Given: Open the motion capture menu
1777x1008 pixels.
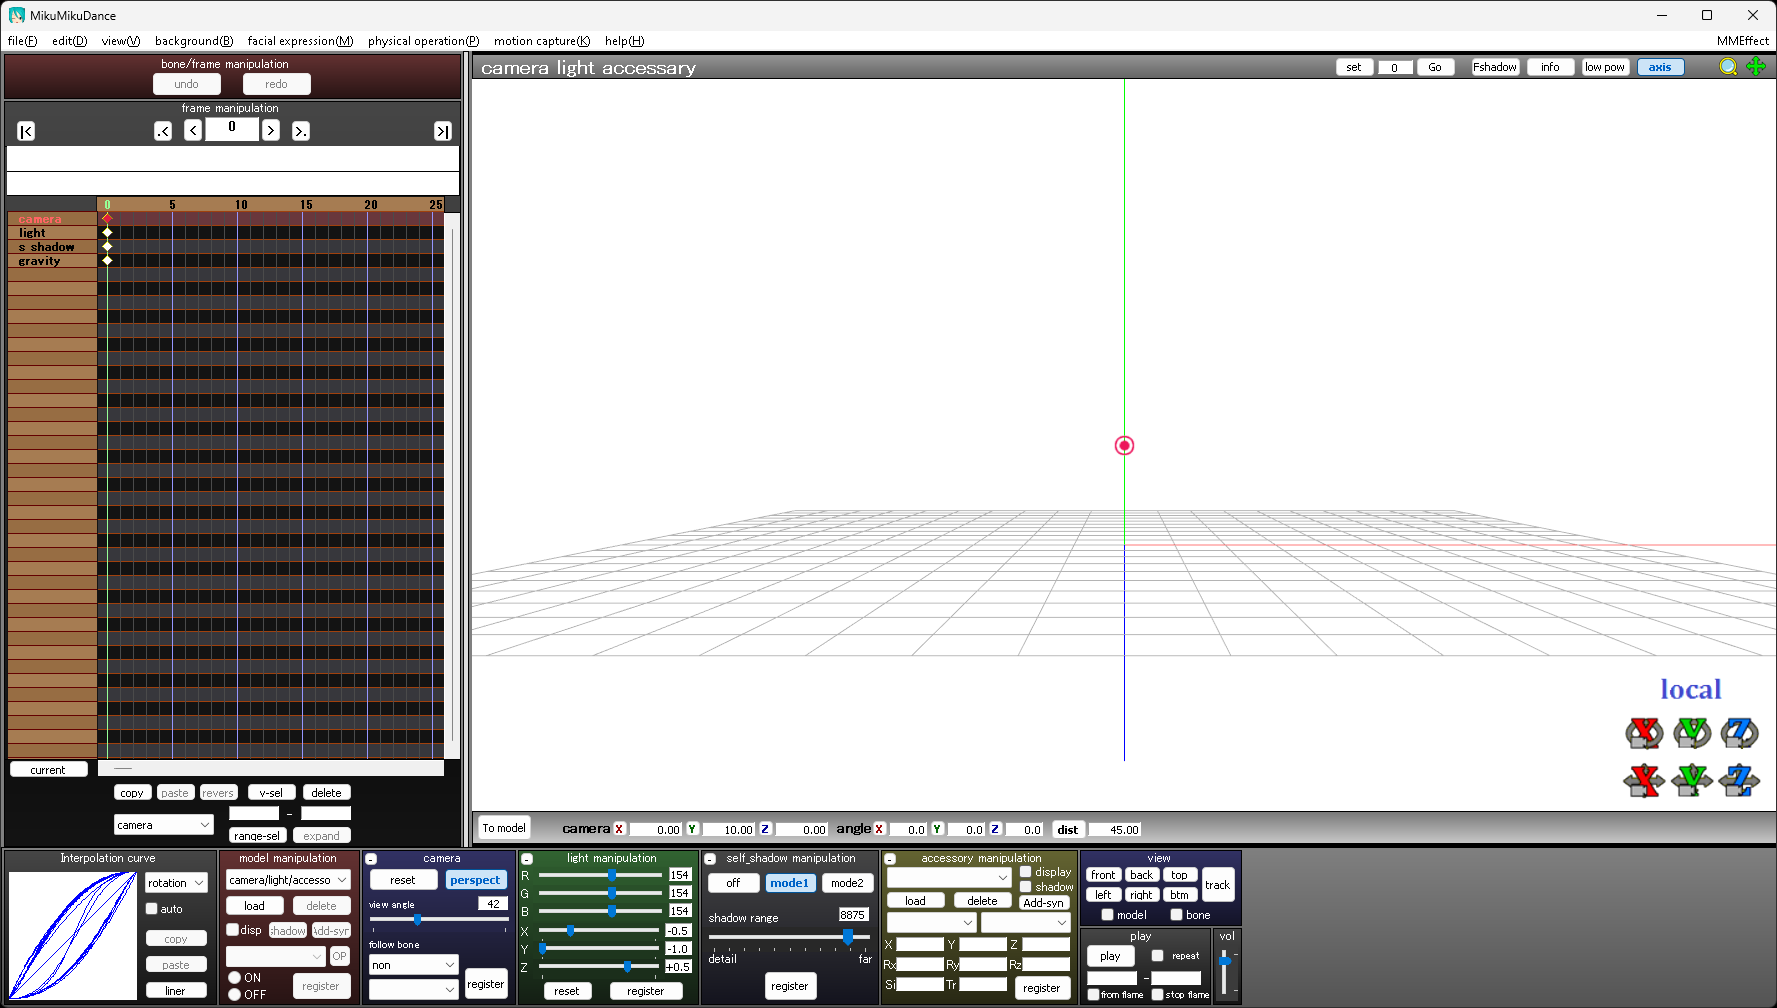Looking at the screenshot, I should click(542, 41).
